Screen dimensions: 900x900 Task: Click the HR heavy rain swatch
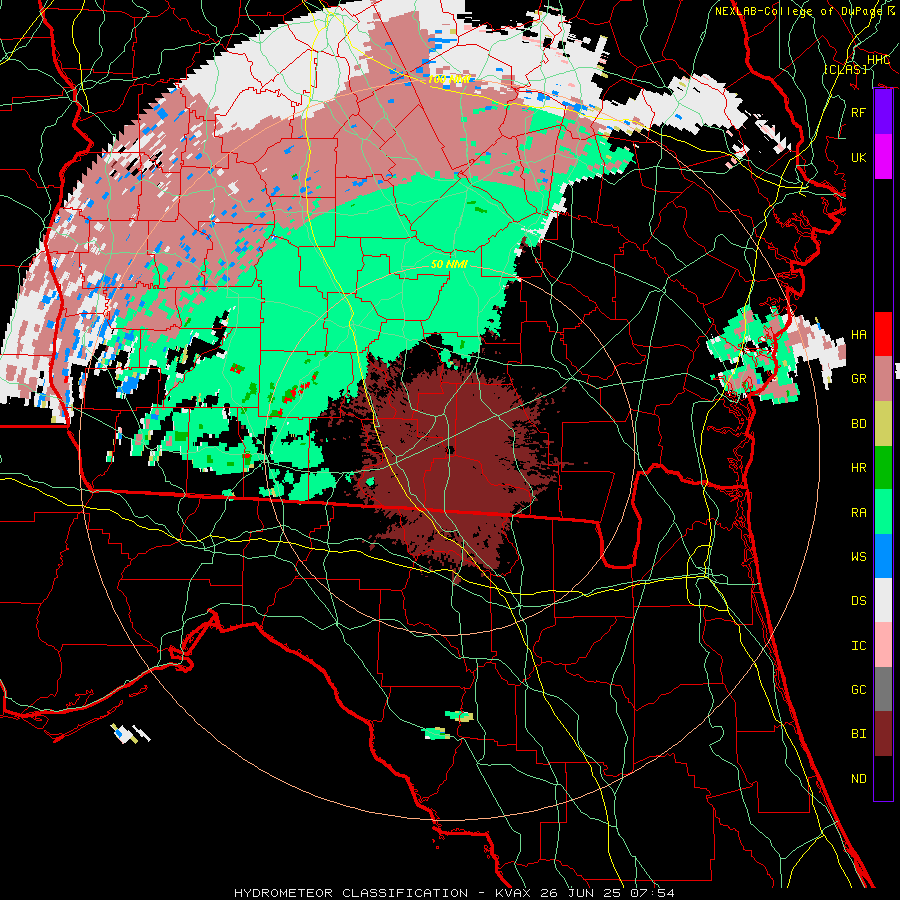point(883,468)
